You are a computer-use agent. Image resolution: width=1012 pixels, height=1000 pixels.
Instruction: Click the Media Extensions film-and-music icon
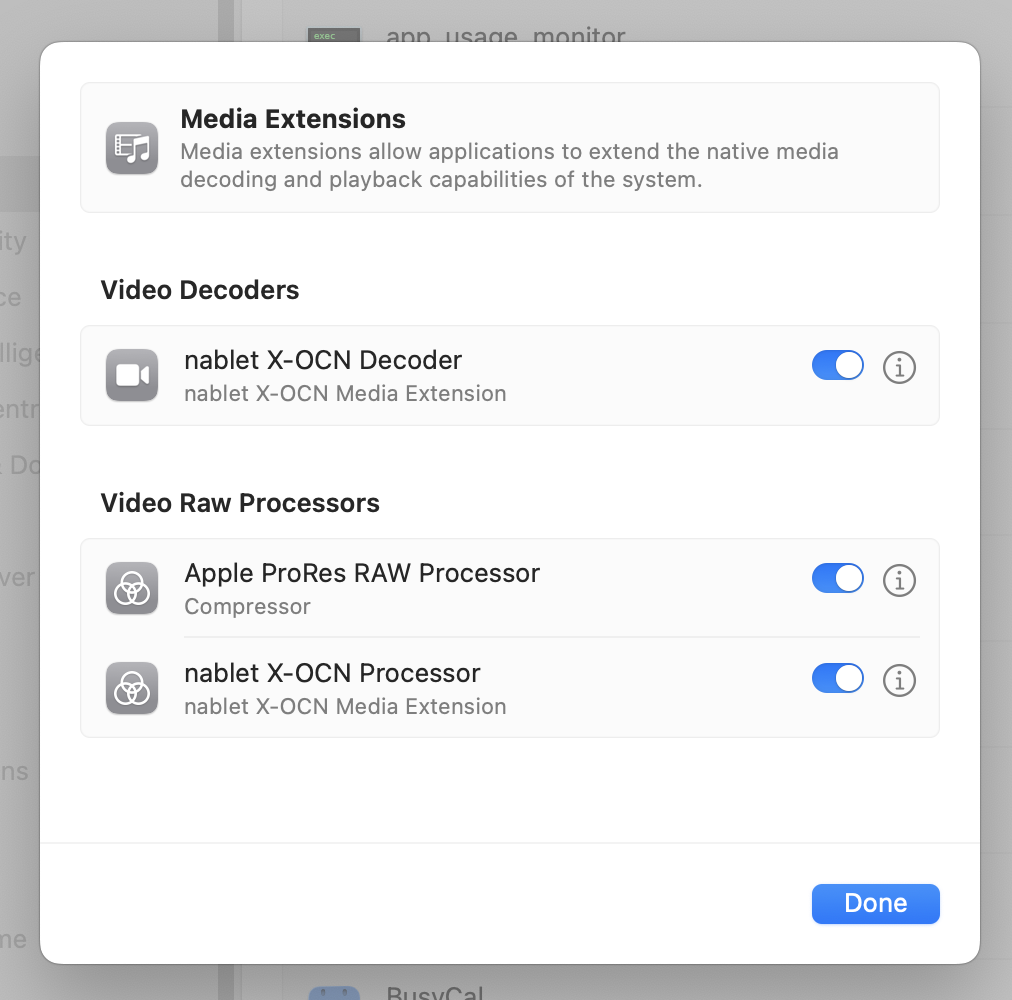pyautogui.click(x=132, y=148)
